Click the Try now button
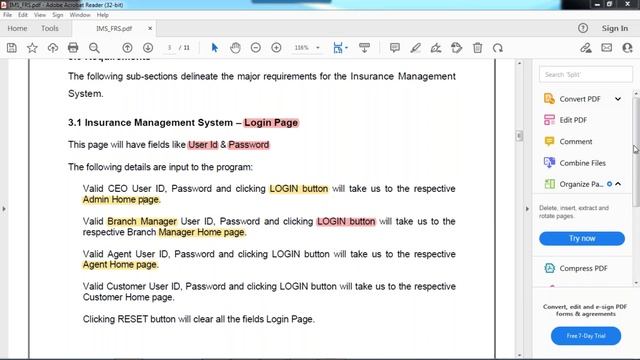This screenshot has height=360, width=640. 582,238
